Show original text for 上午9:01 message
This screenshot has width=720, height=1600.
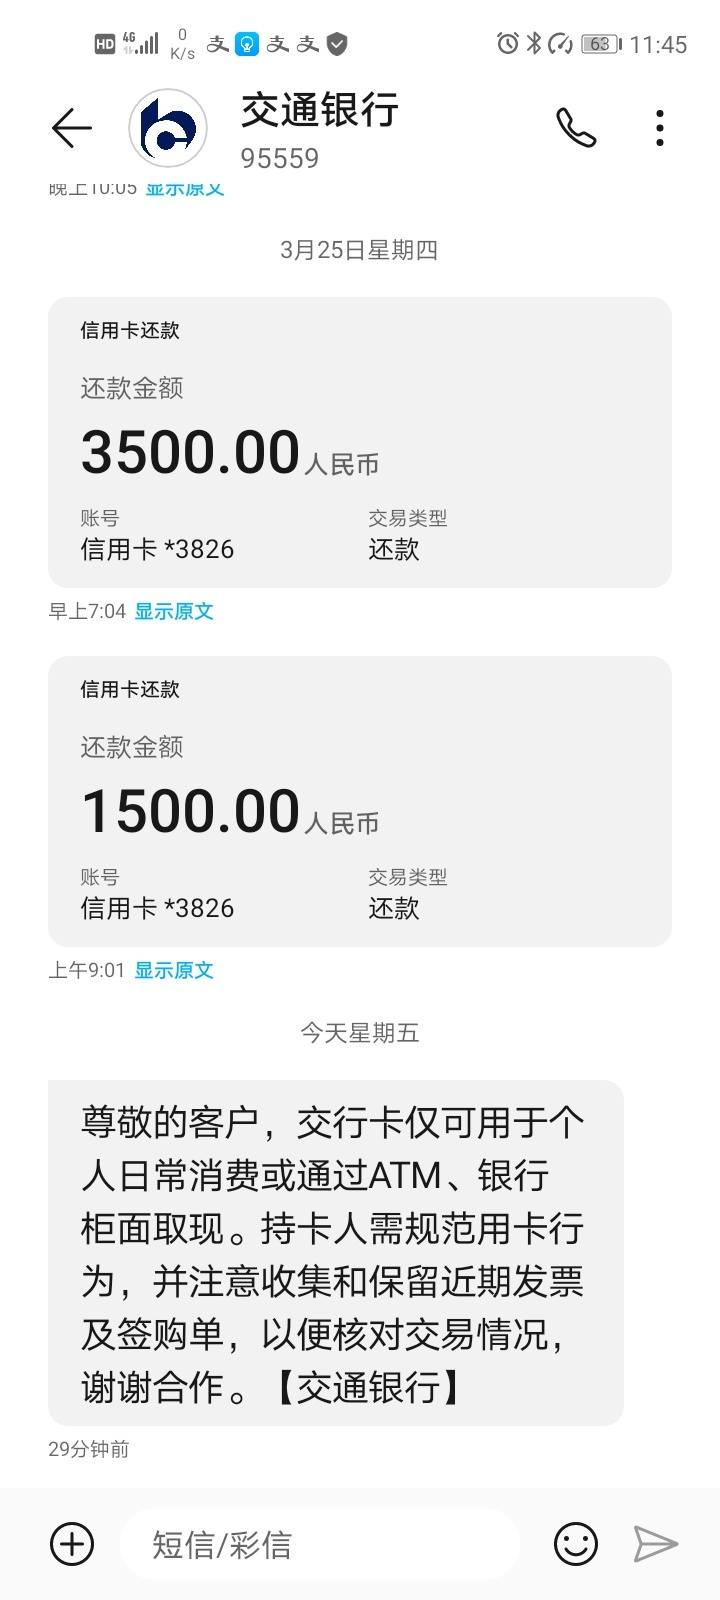(174, 970)
